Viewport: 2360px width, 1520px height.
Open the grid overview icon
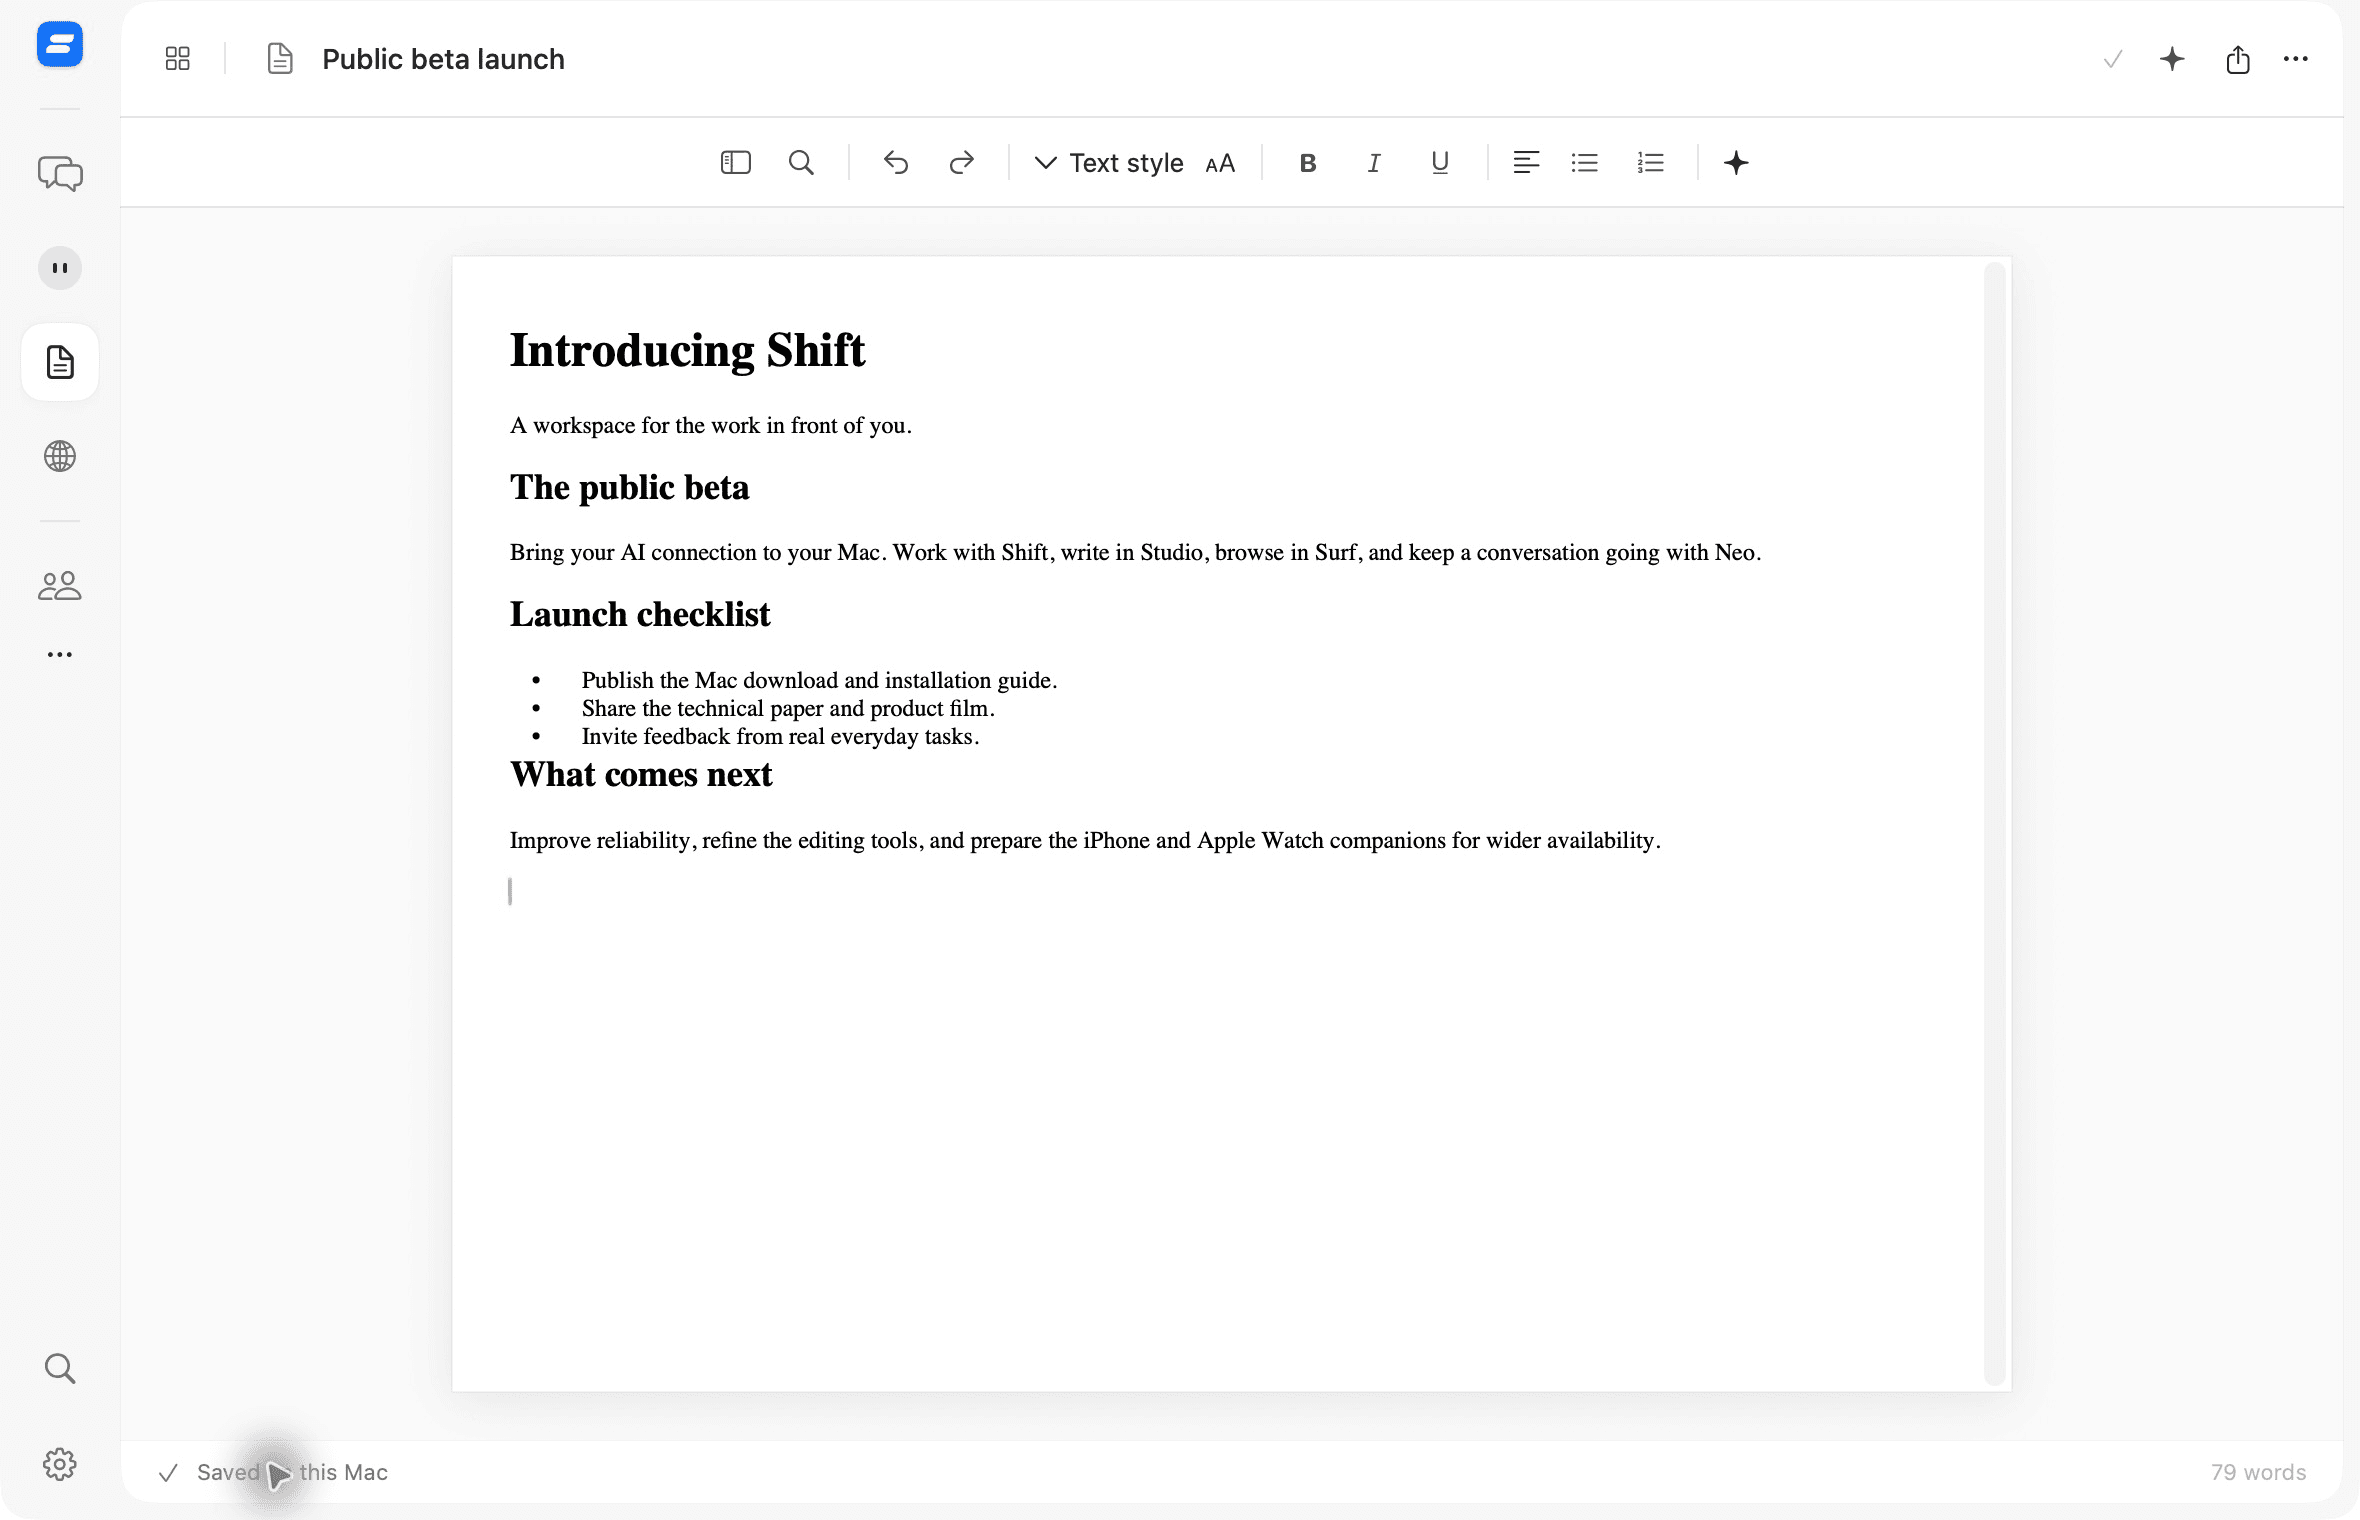tap(177, 59)
